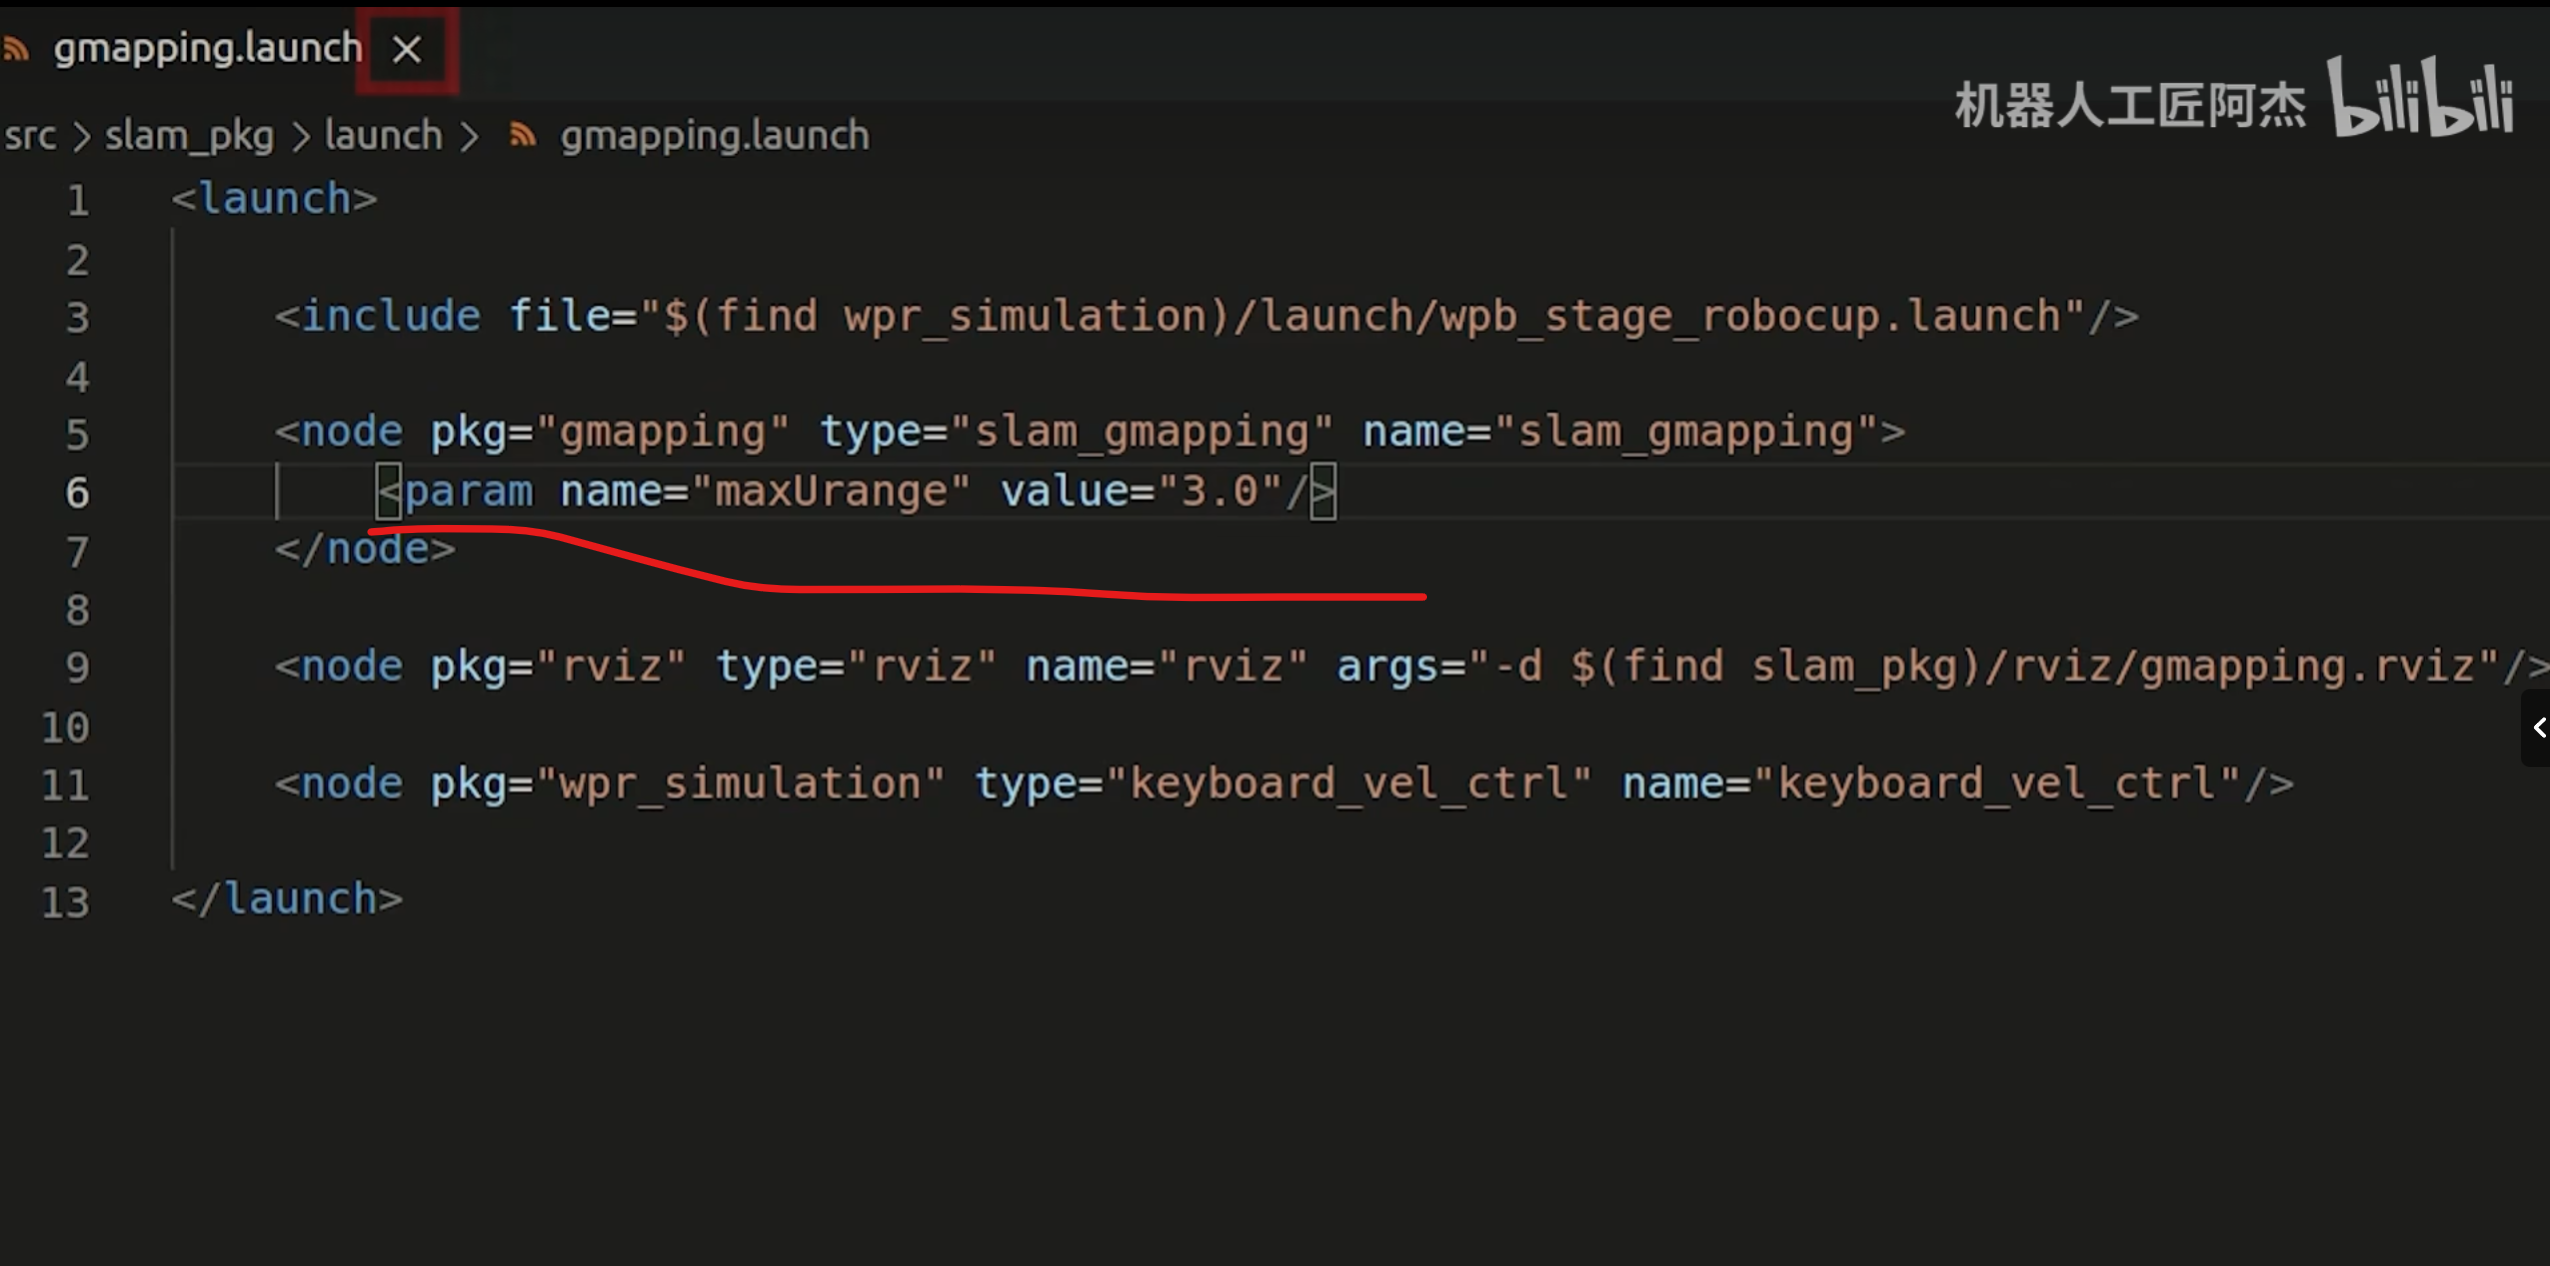Open the launch breadcrumb folder
The image size is (2550, 1266).
point(383,135)
